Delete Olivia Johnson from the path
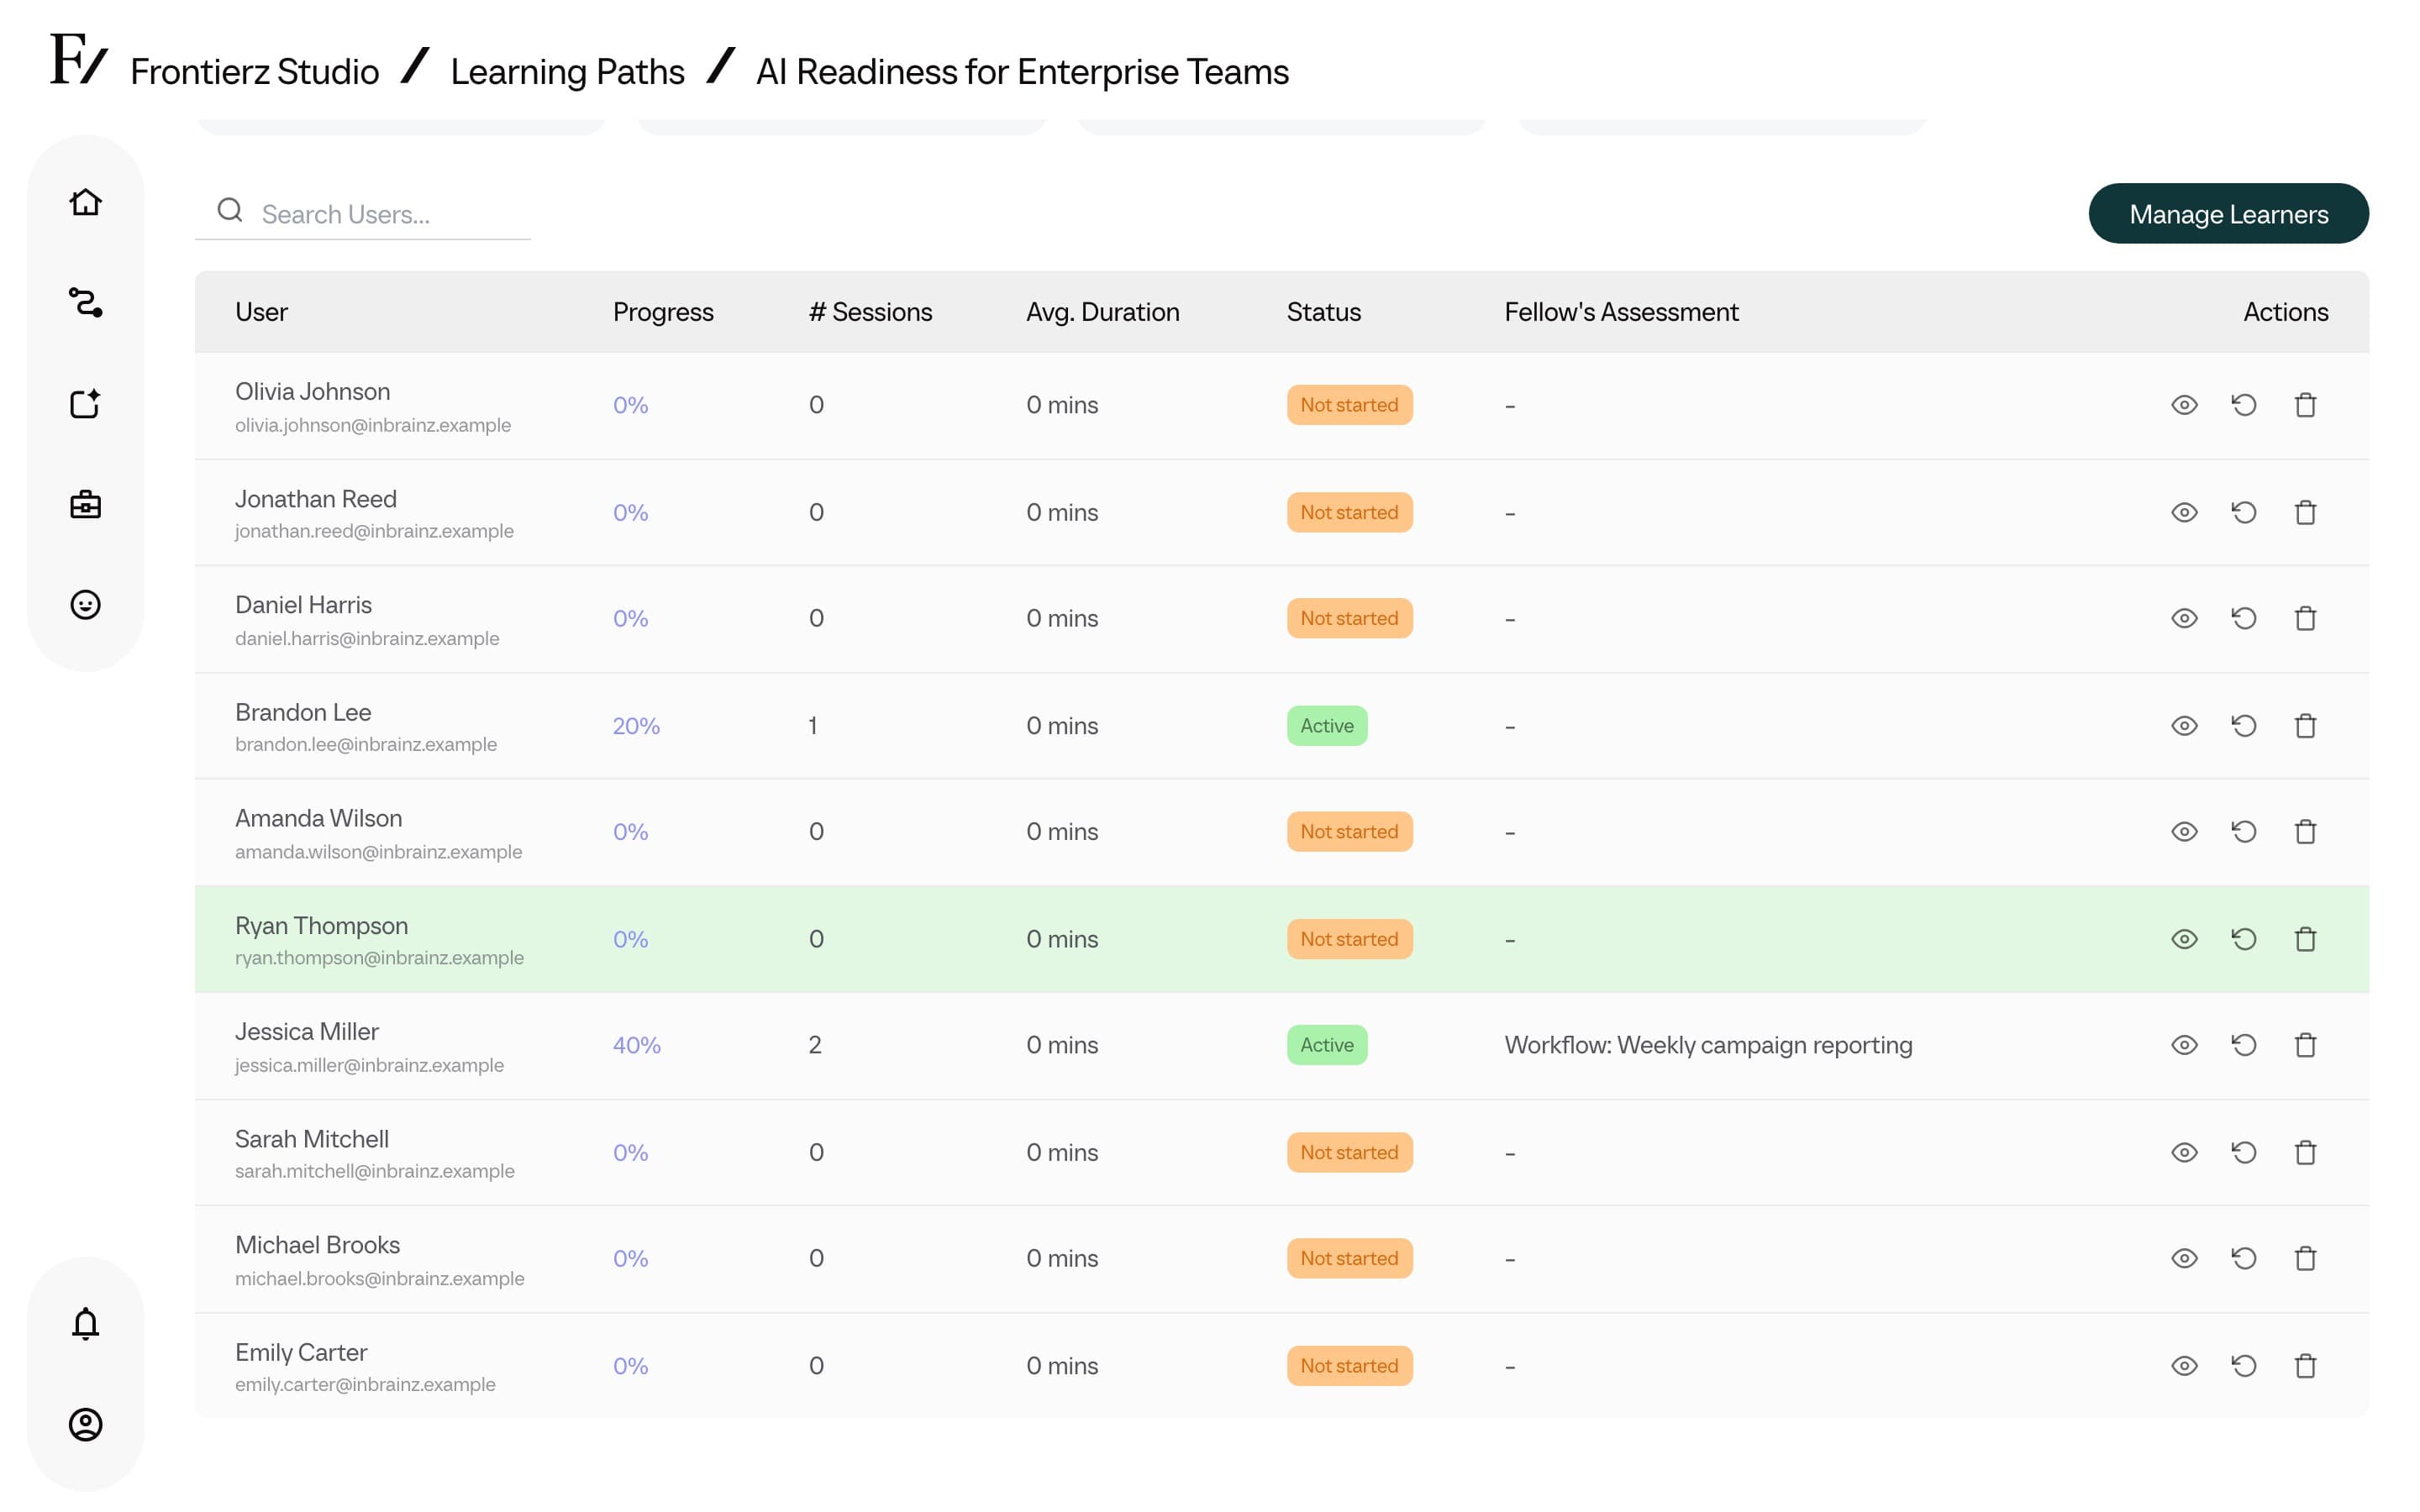 (2305, 405)
